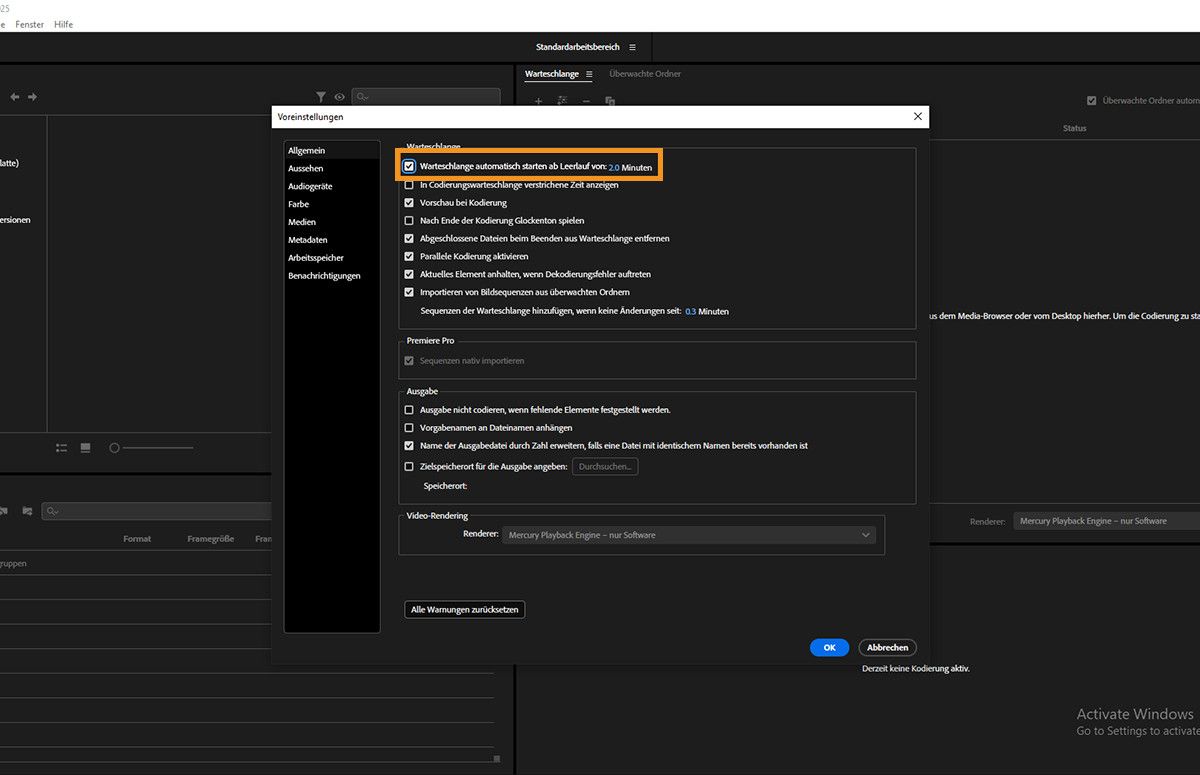Viewport: 1200px width, 775px height.
Task: Toggle Aktuelles Element anhalten checkbox
Action: (x=409, y=274)
